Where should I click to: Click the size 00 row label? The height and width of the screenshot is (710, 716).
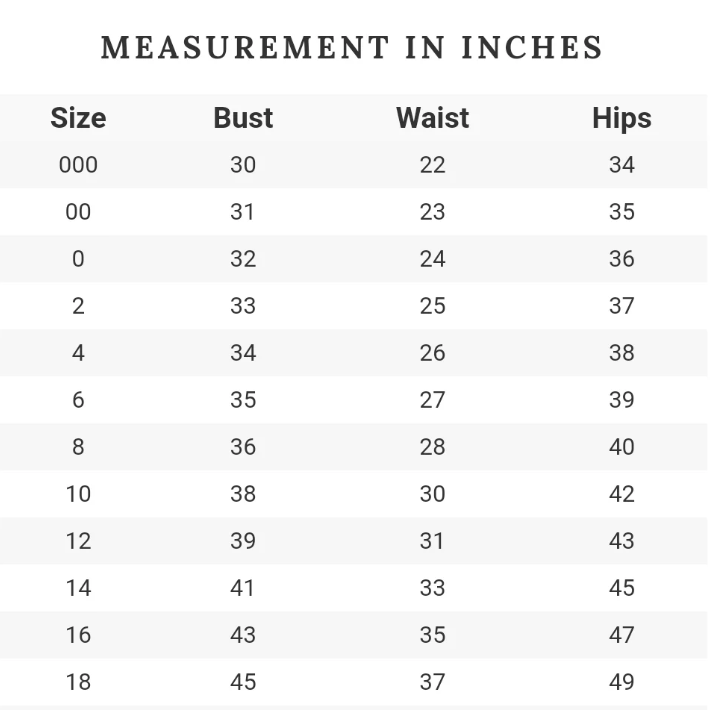coord(78,212)
